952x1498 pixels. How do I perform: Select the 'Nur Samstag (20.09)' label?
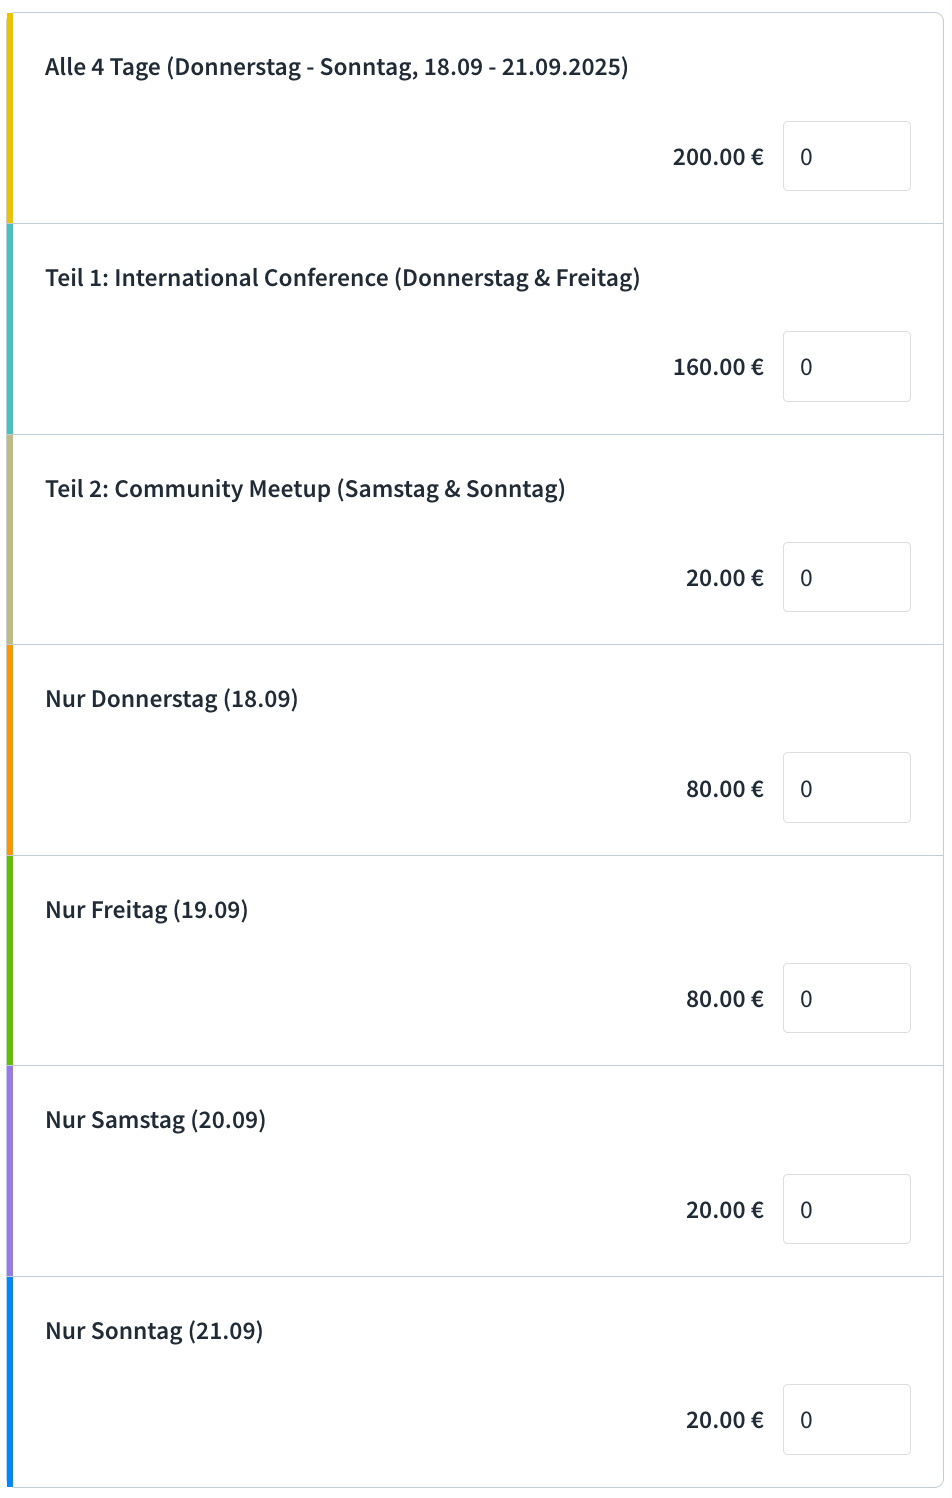(156, 1120)
